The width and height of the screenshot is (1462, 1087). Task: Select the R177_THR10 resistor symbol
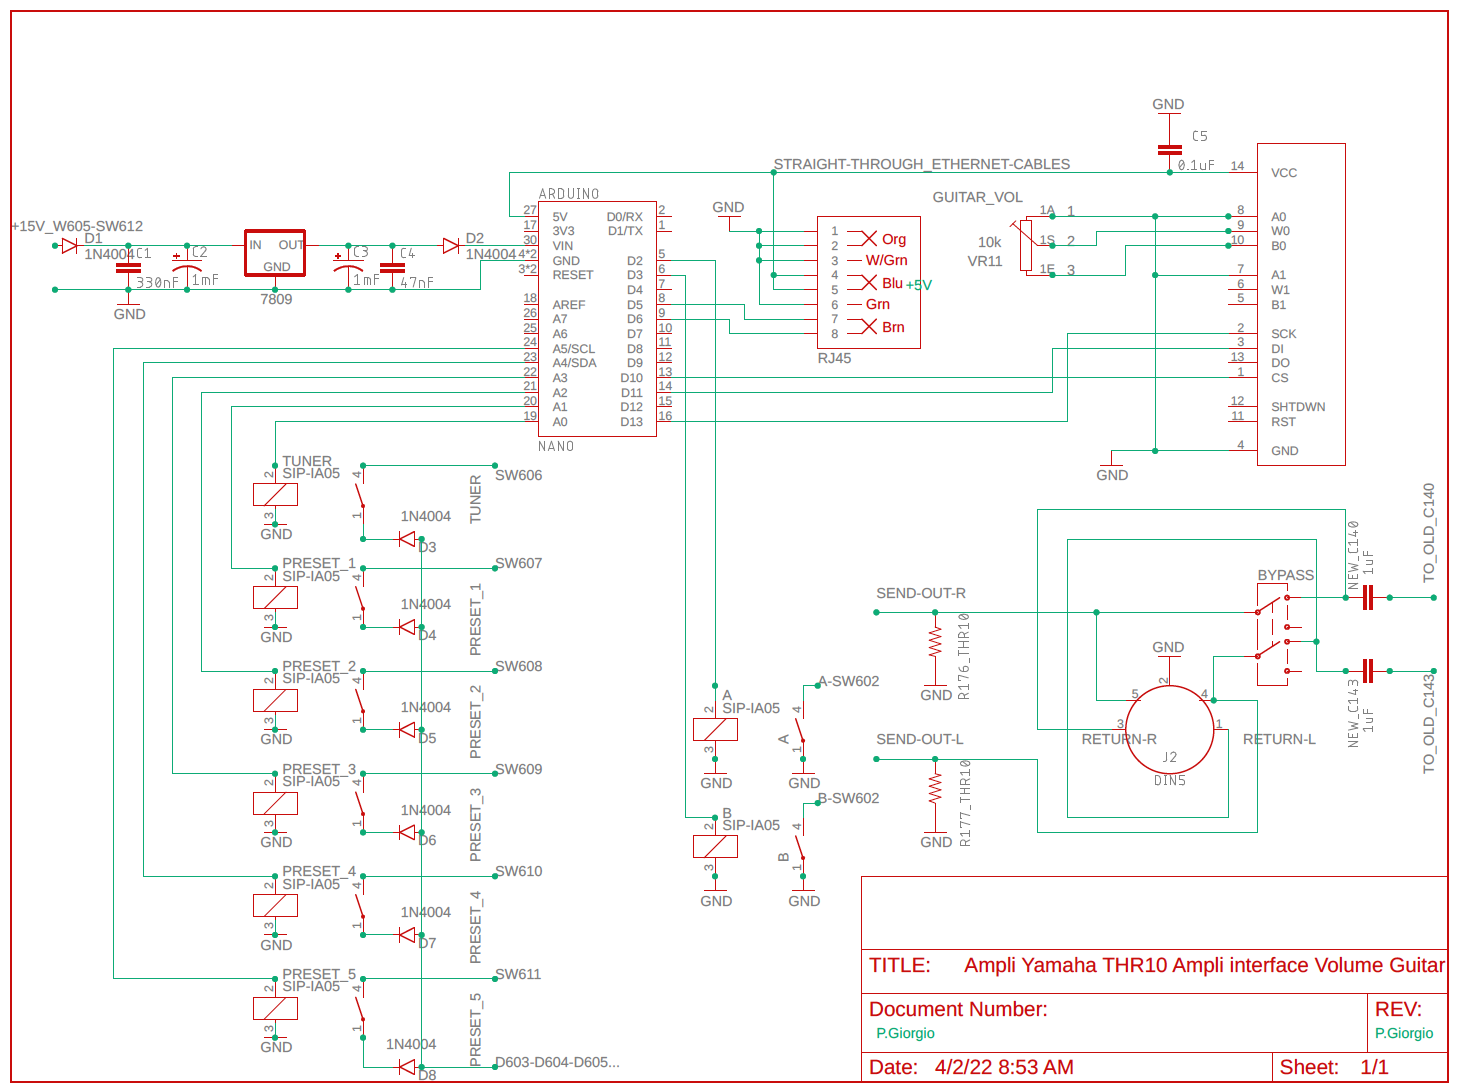[935, 788]
